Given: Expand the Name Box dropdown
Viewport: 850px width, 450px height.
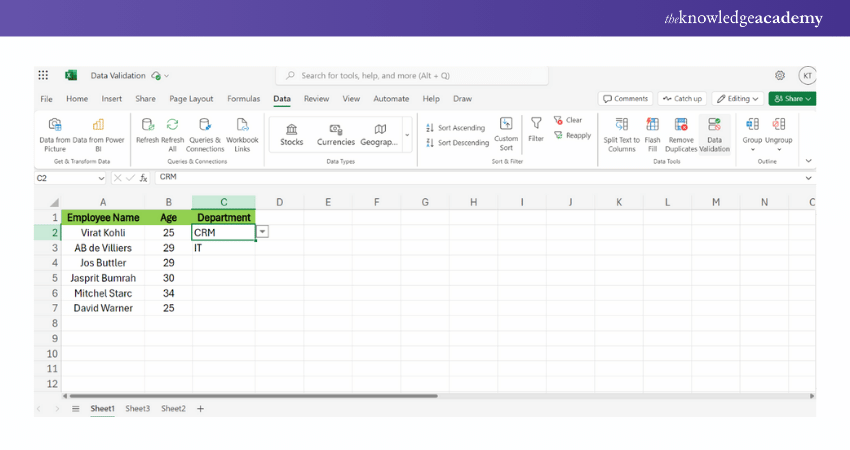Looking at the screenshot, I should [101, 178].
